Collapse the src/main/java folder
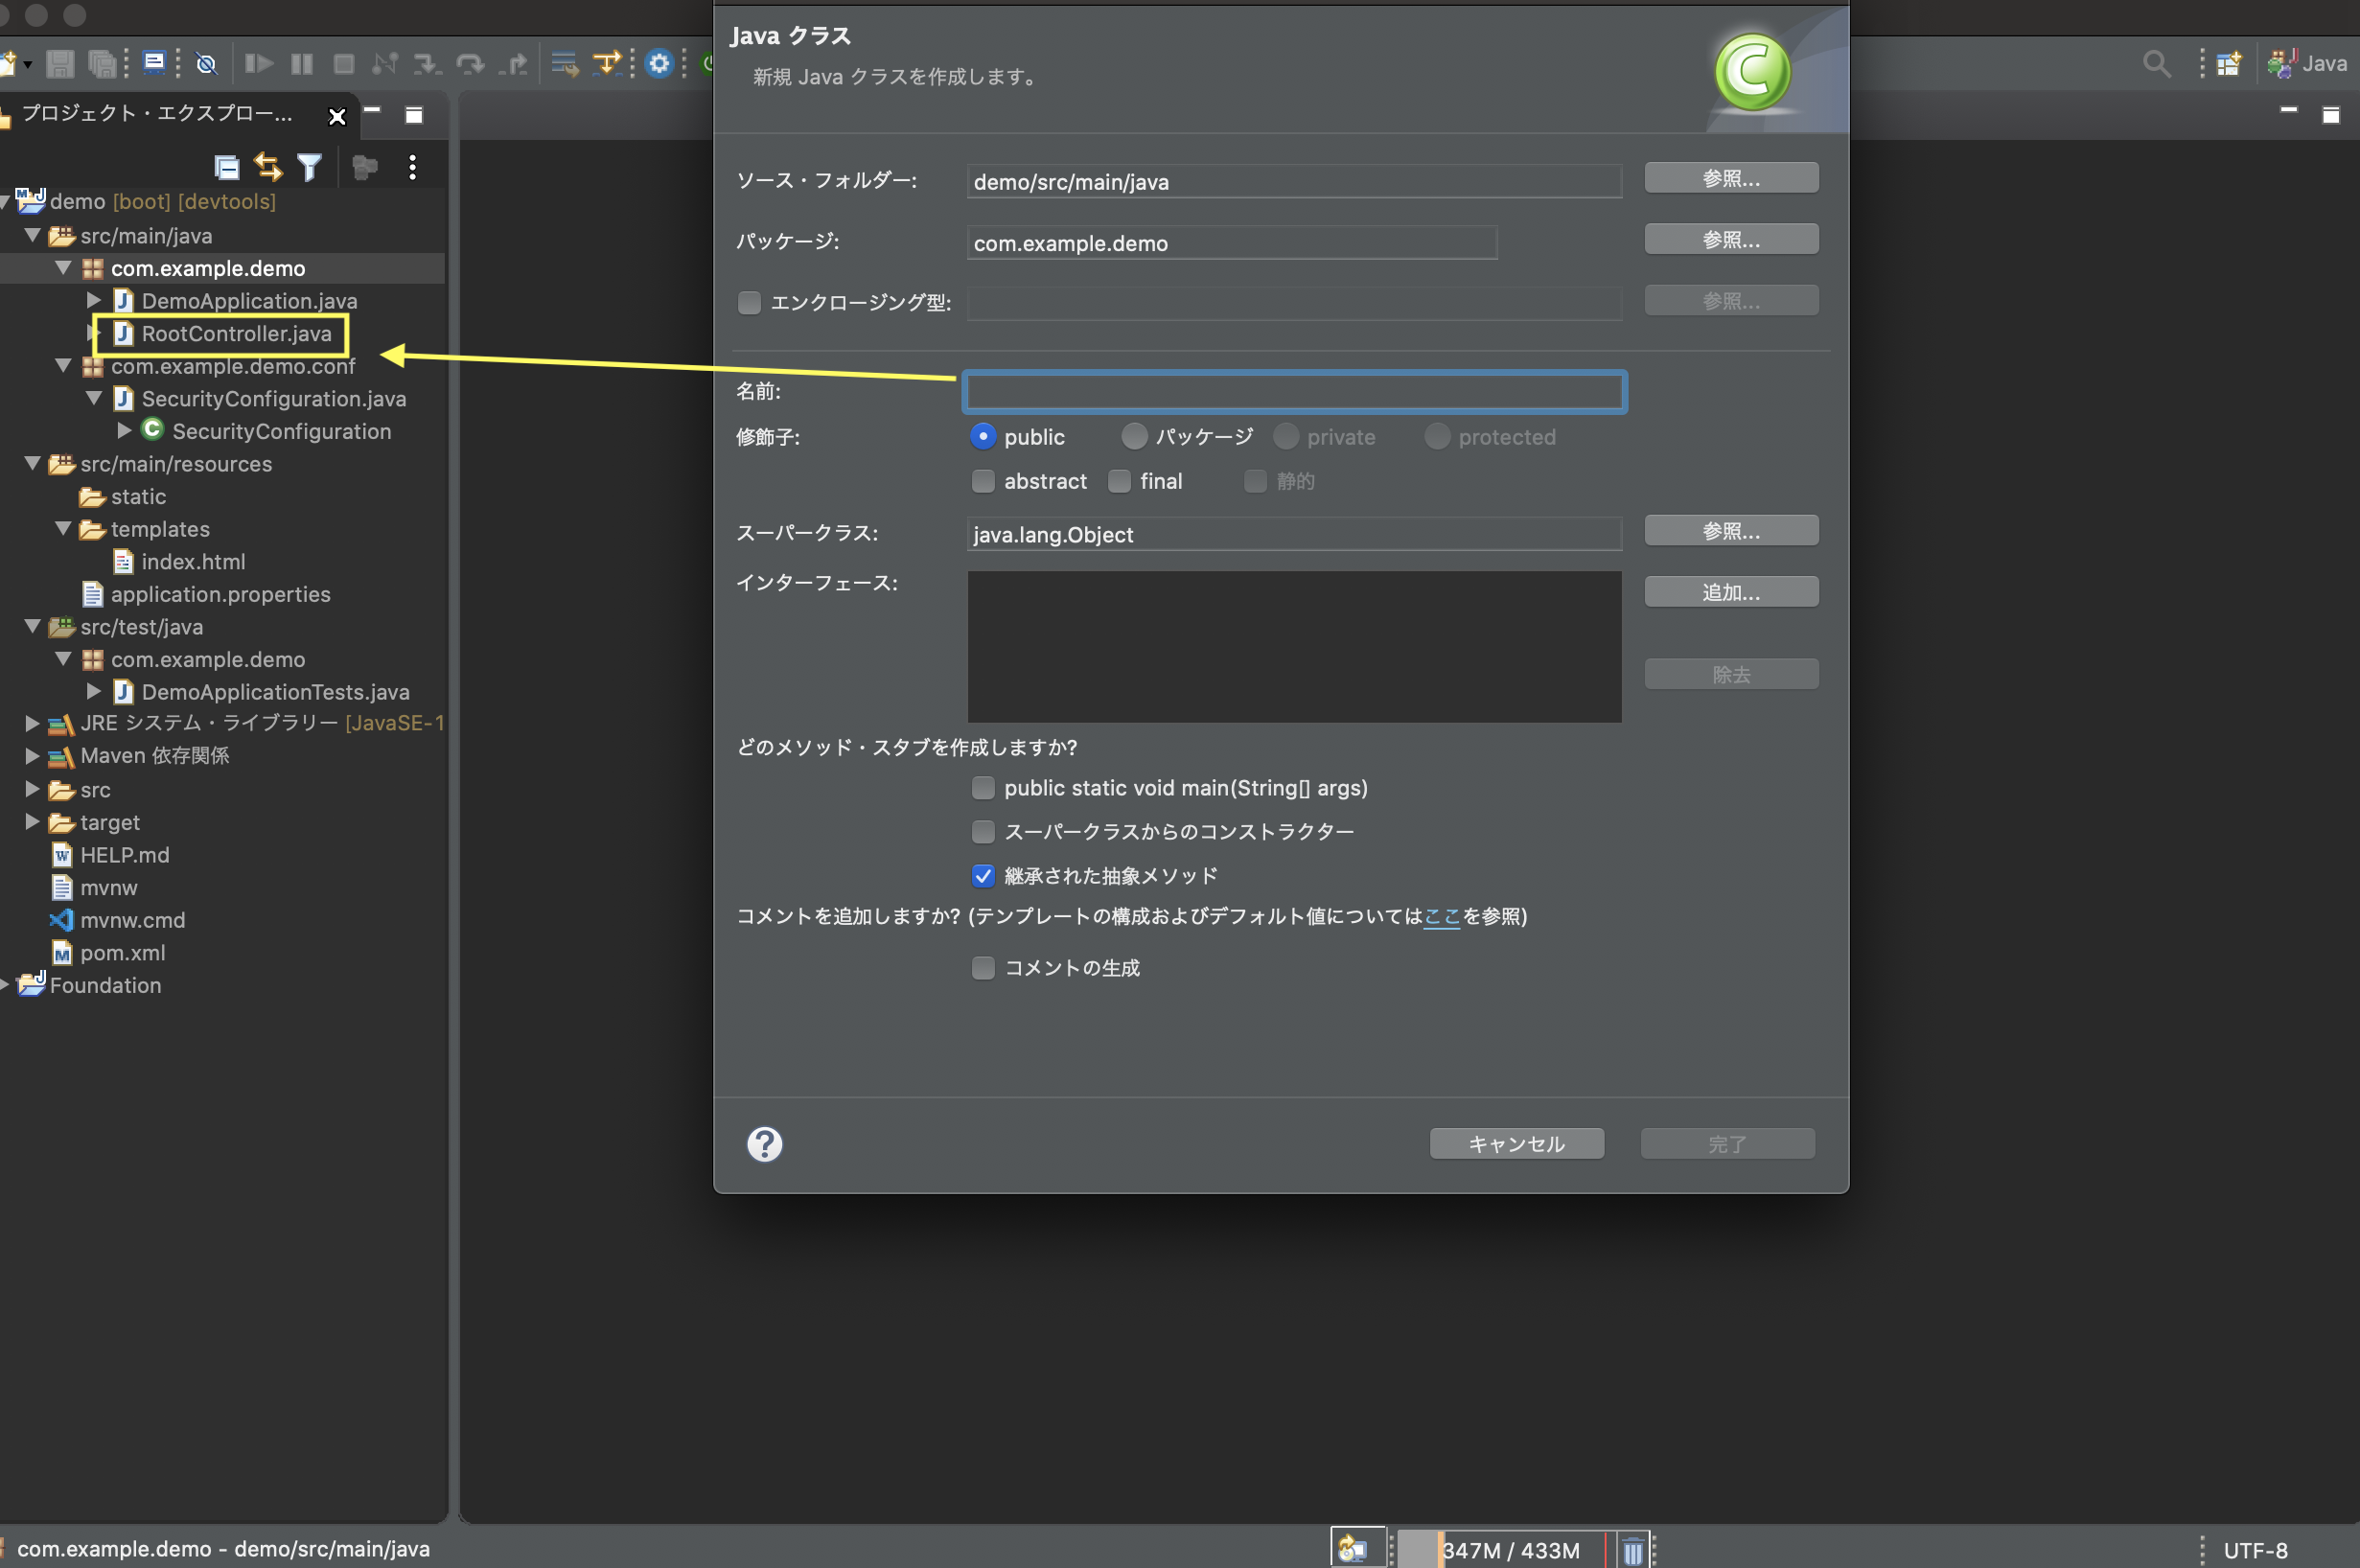Image resolution: width=2360 pixels, height=1568 pixels. click(x=32, y=235)
